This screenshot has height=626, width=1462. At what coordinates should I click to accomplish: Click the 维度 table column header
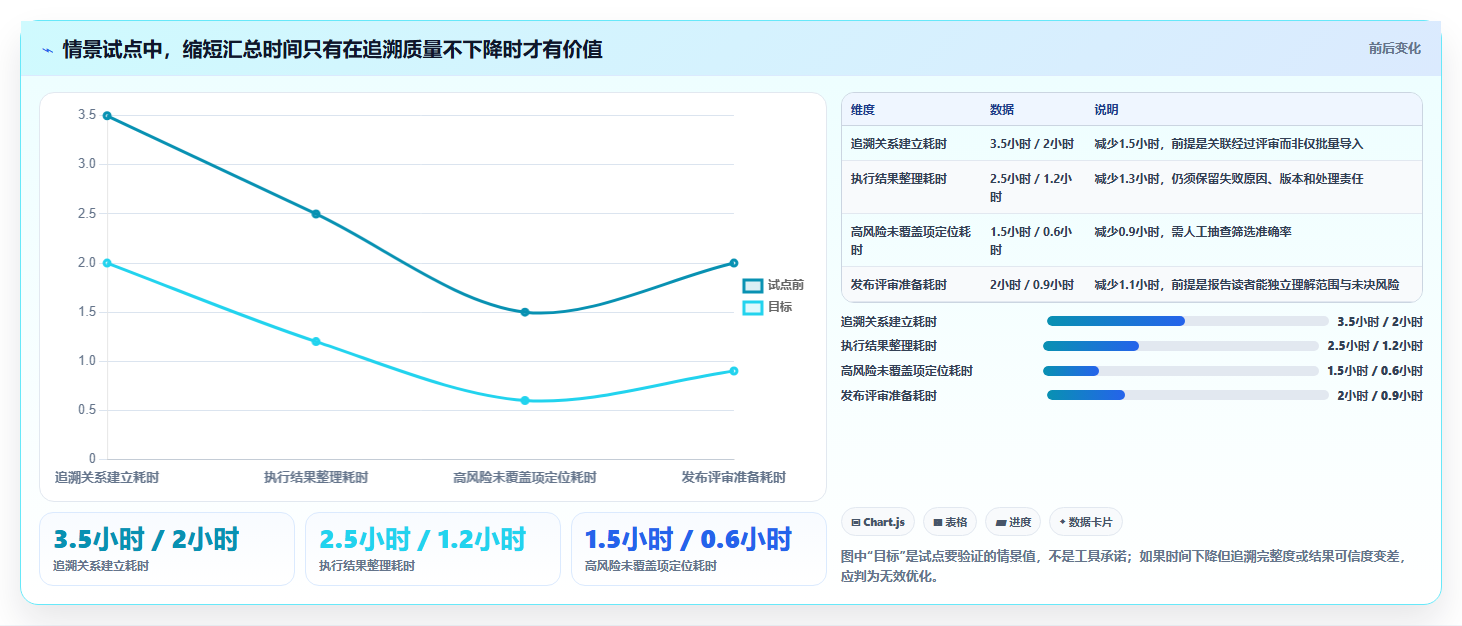pos(863,110)
